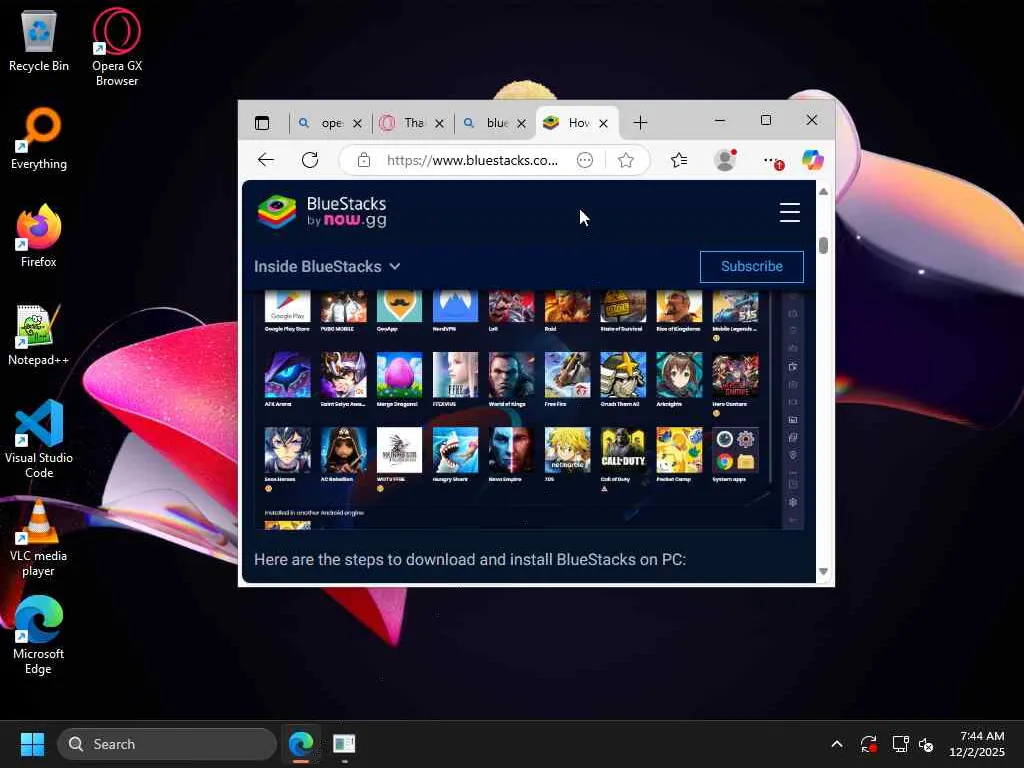Open the address bar more-options bubble icon
This screenshot has height=768, width=1024.
[x=585, y=160]
